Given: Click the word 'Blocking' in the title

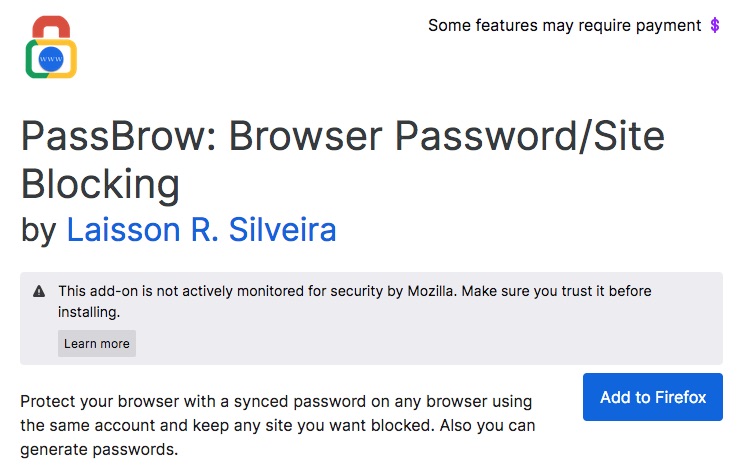Looking at the screenshot, I should [x=100, y=184].
